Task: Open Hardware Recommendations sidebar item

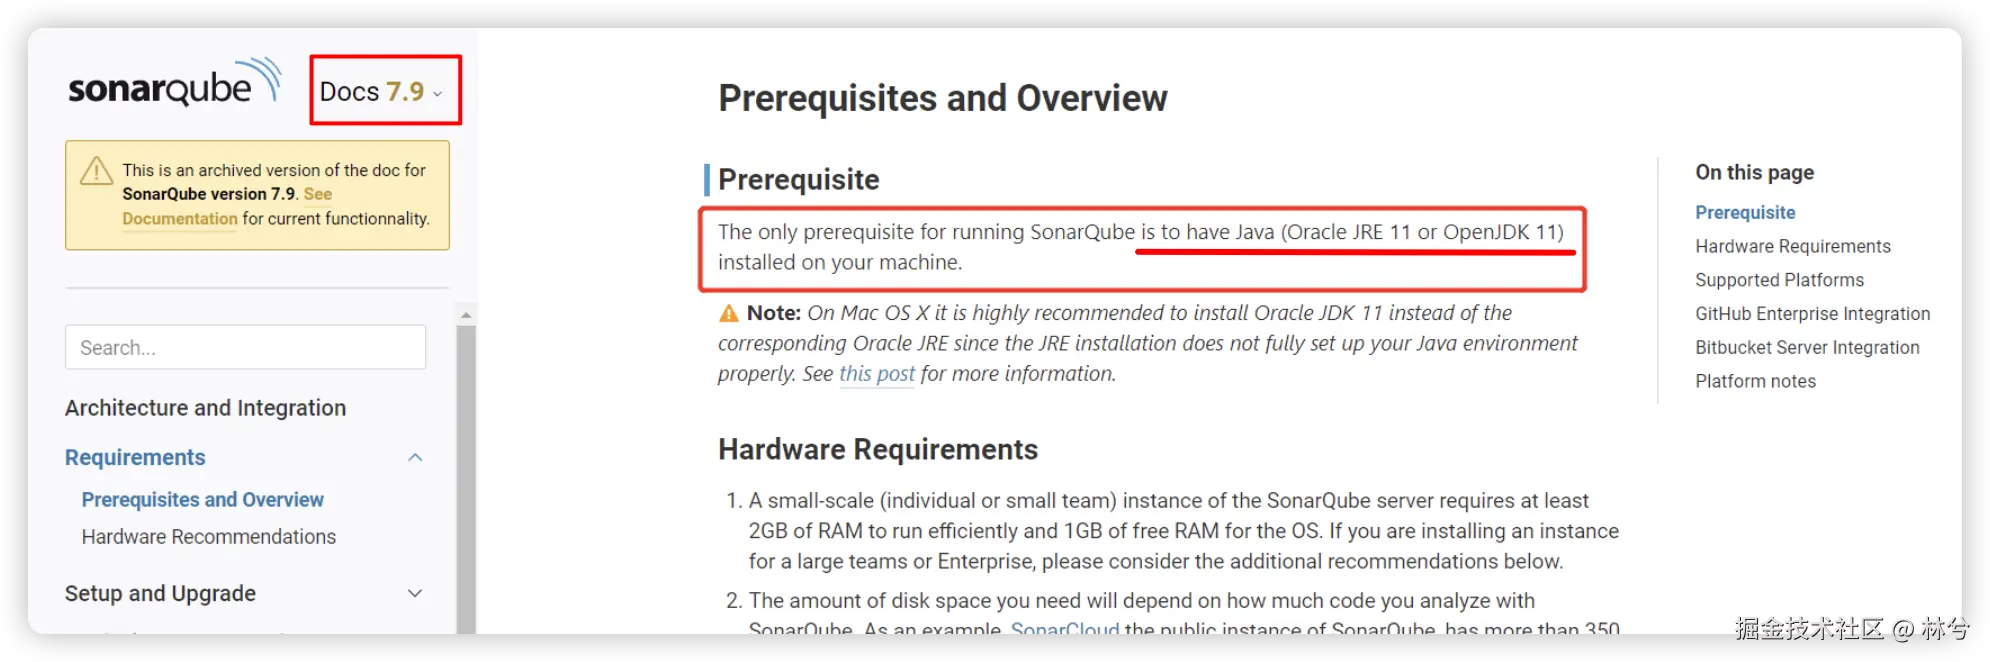Action: [x=208, y=537]
